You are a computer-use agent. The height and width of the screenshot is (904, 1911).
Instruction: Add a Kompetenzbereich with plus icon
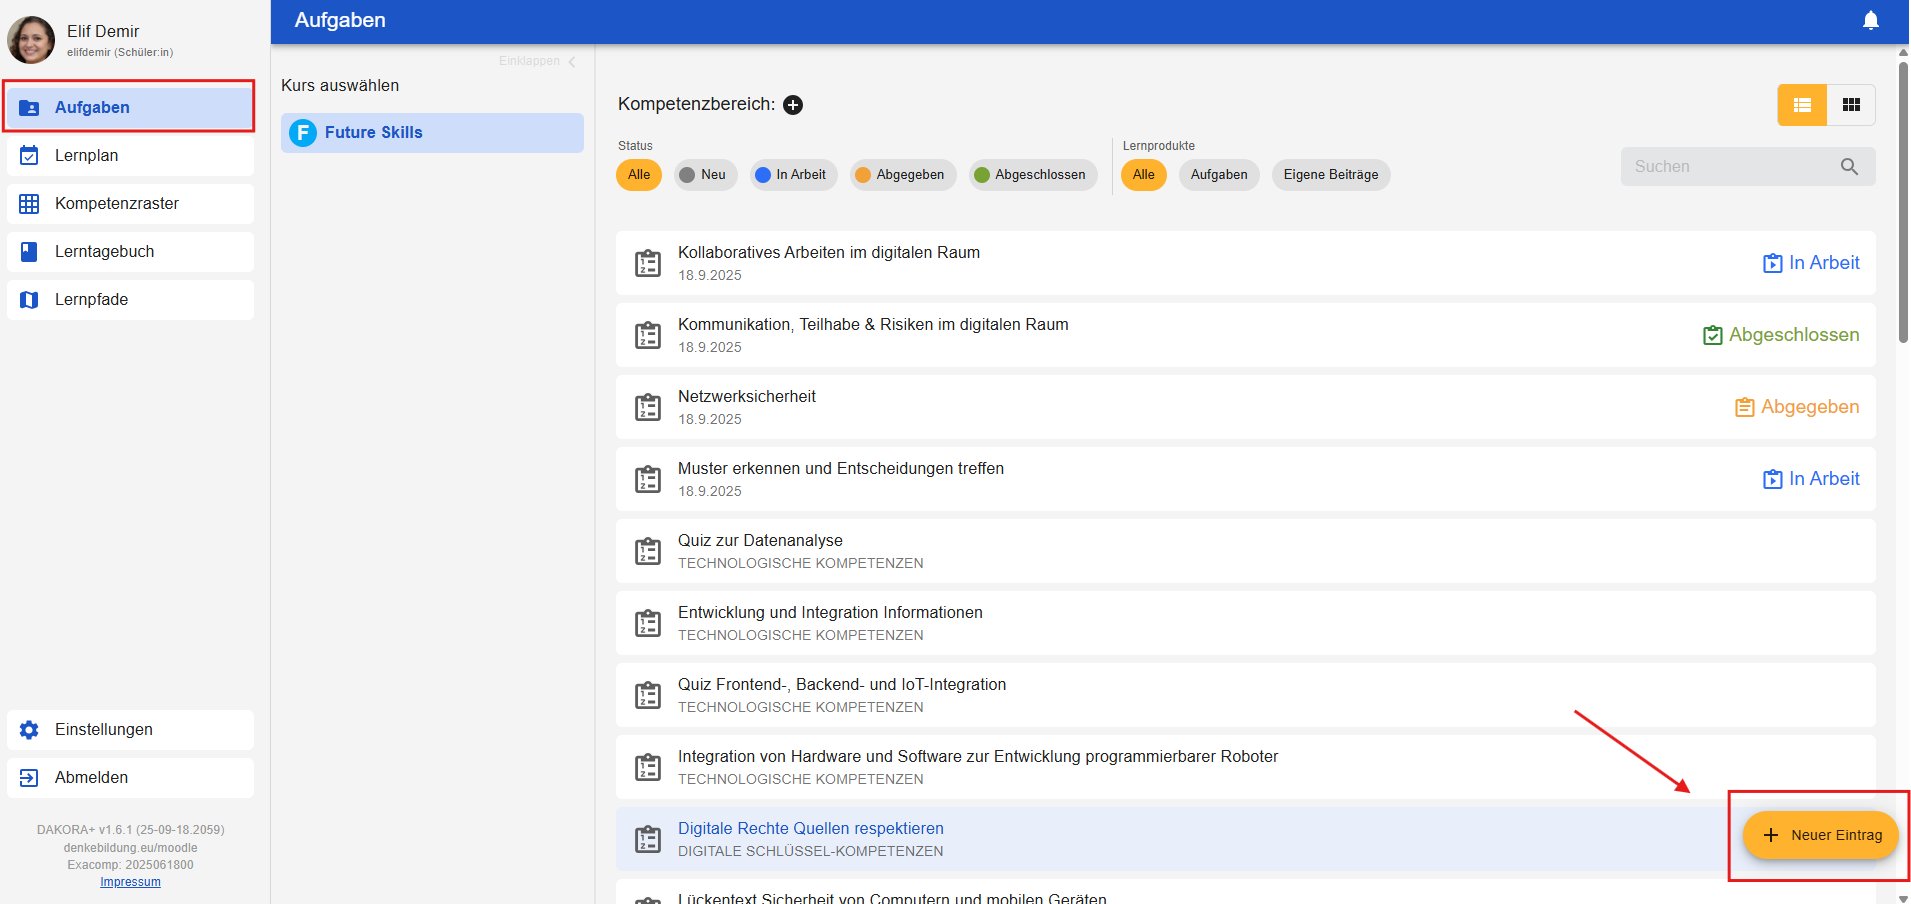793,105
